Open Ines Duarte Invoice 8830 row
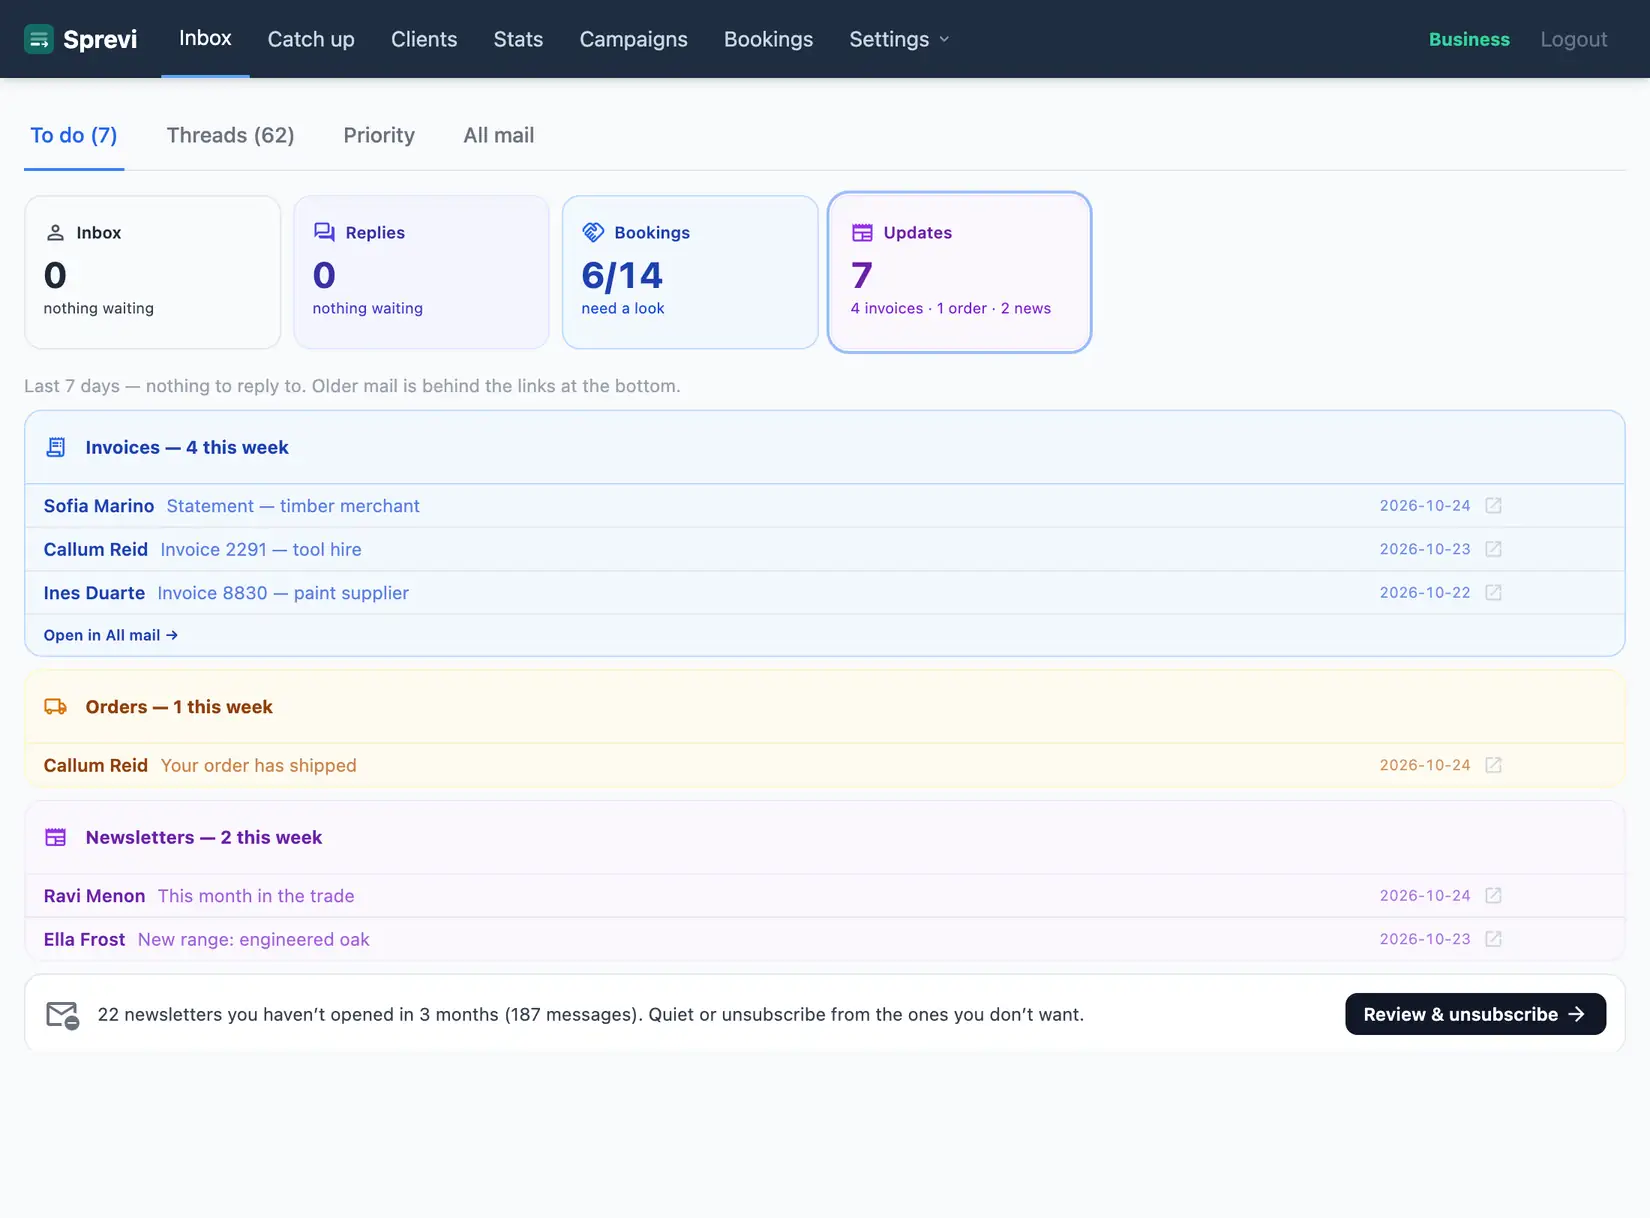 824,593
